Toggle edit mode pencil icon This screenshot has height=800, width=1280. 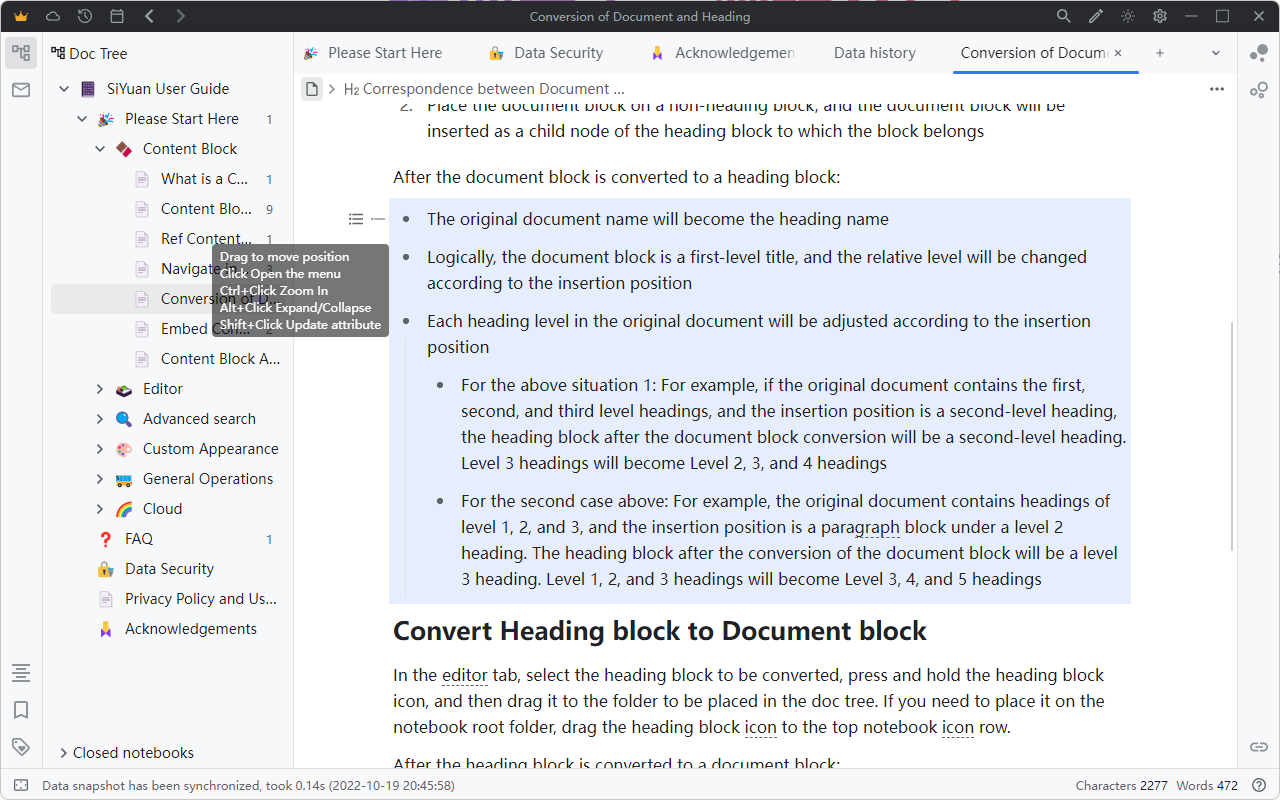(1096, 16)
